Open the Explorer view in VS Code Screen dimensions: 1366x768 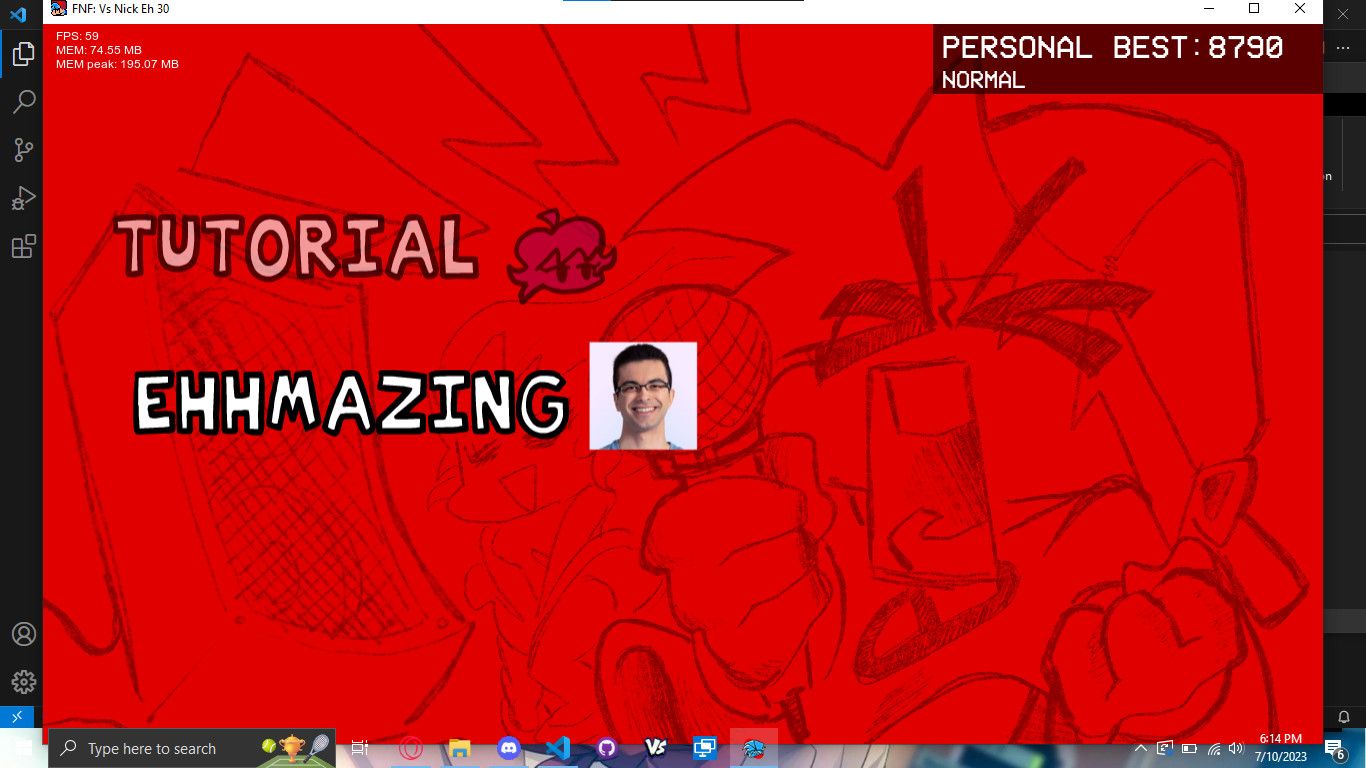[23, 55]
